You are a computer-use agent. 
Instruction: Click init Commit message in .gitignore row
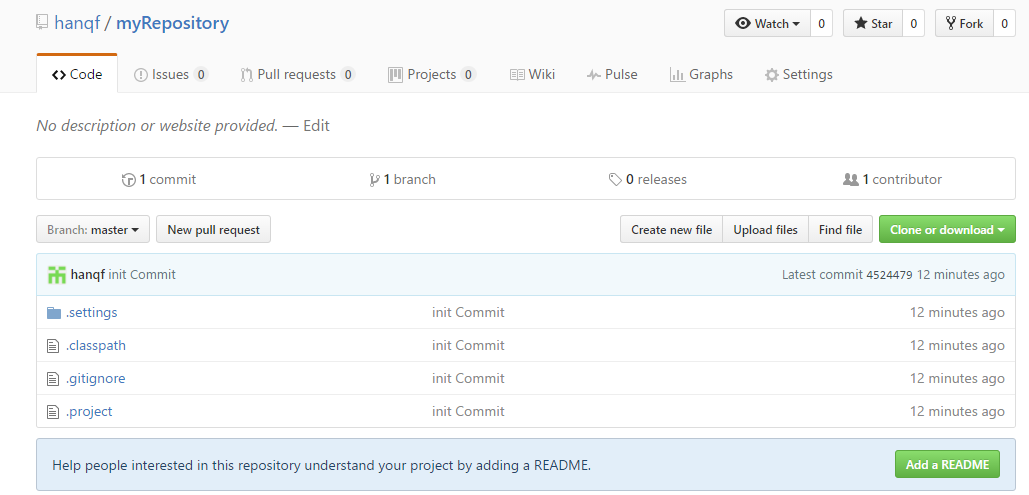(x=469, y=378)
